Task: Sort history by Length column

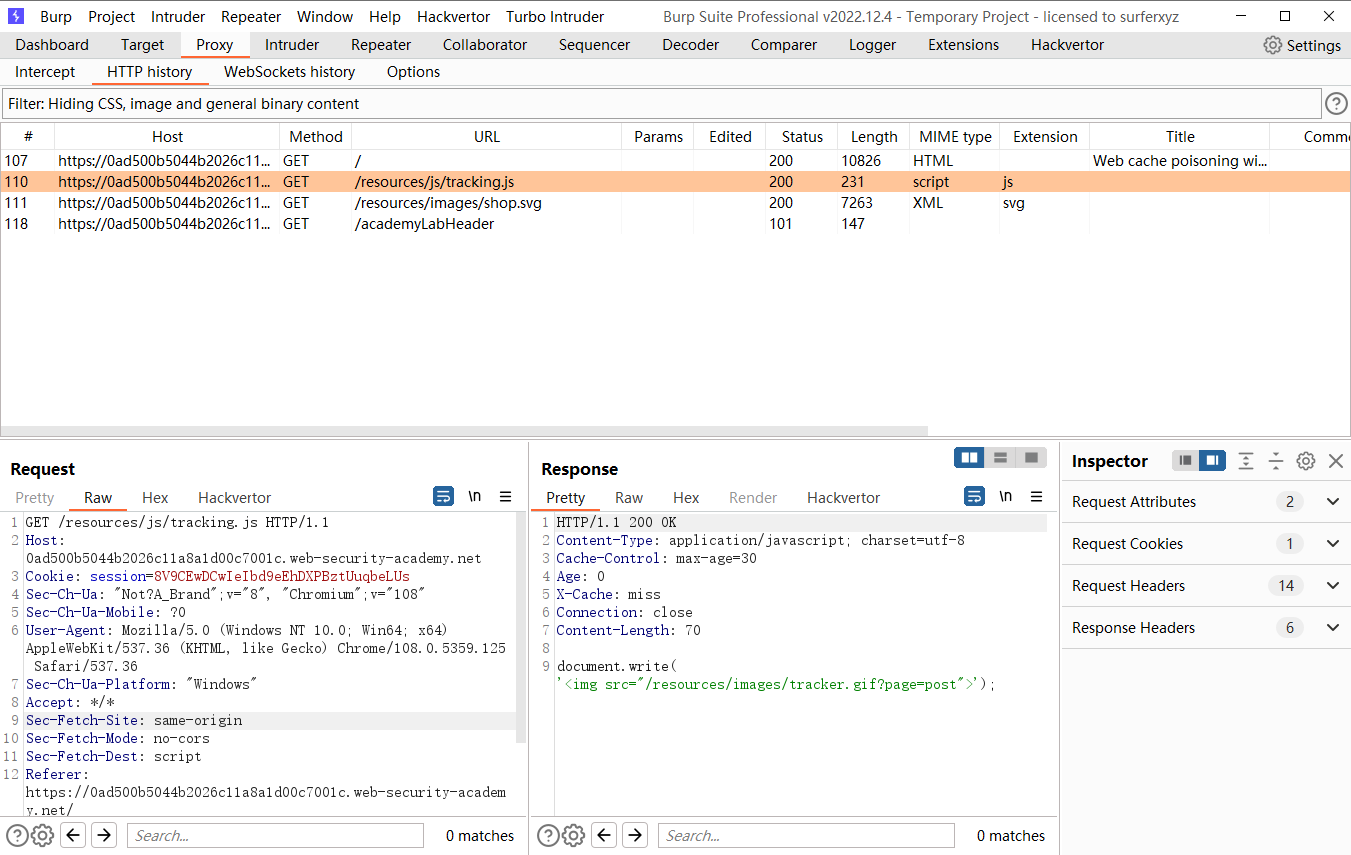Action: 874,137
